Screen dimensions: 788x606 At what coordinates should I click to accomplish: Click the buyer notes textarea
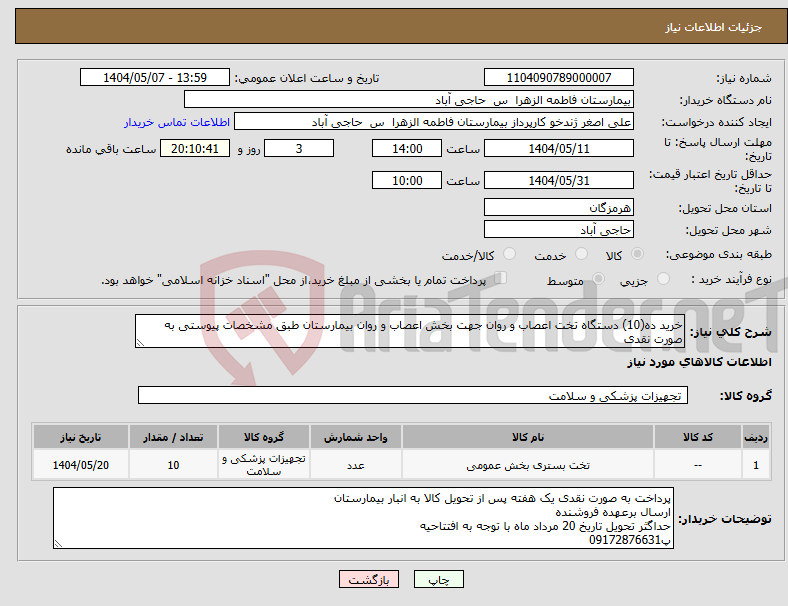(x=363, y=518)
